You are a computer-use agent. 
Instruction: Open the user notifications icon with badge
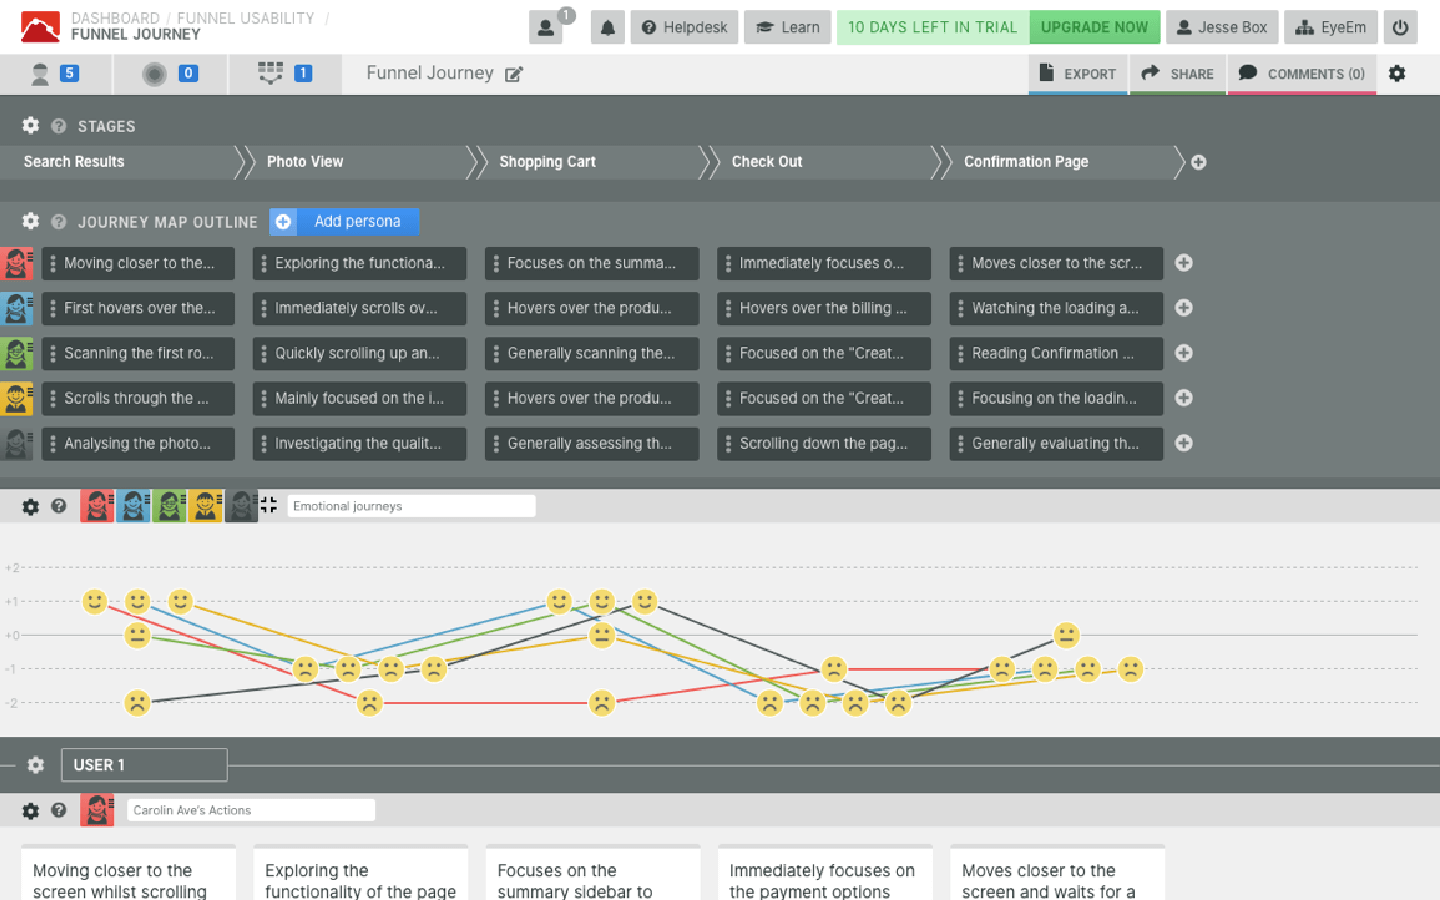(x=546, y=27)
